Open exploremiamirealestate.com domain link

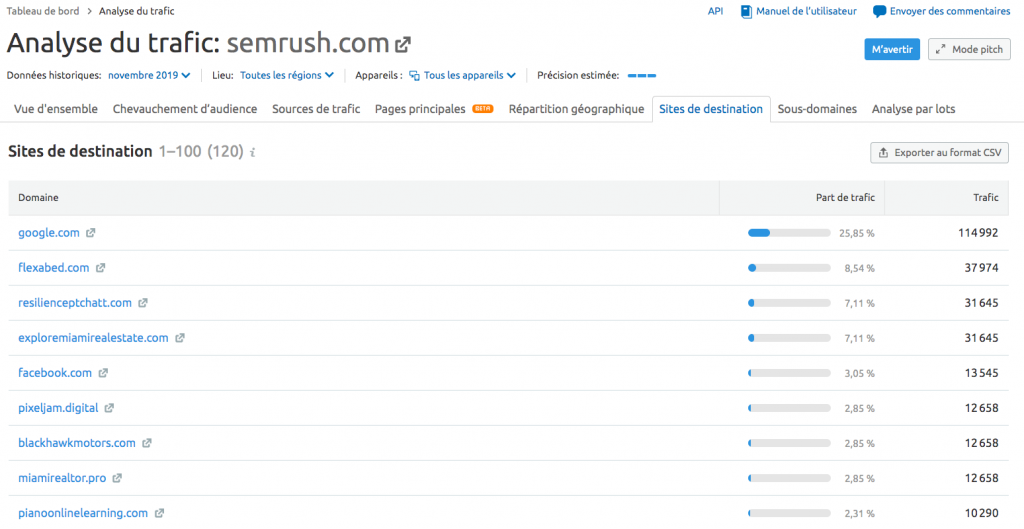click(93, 338)
